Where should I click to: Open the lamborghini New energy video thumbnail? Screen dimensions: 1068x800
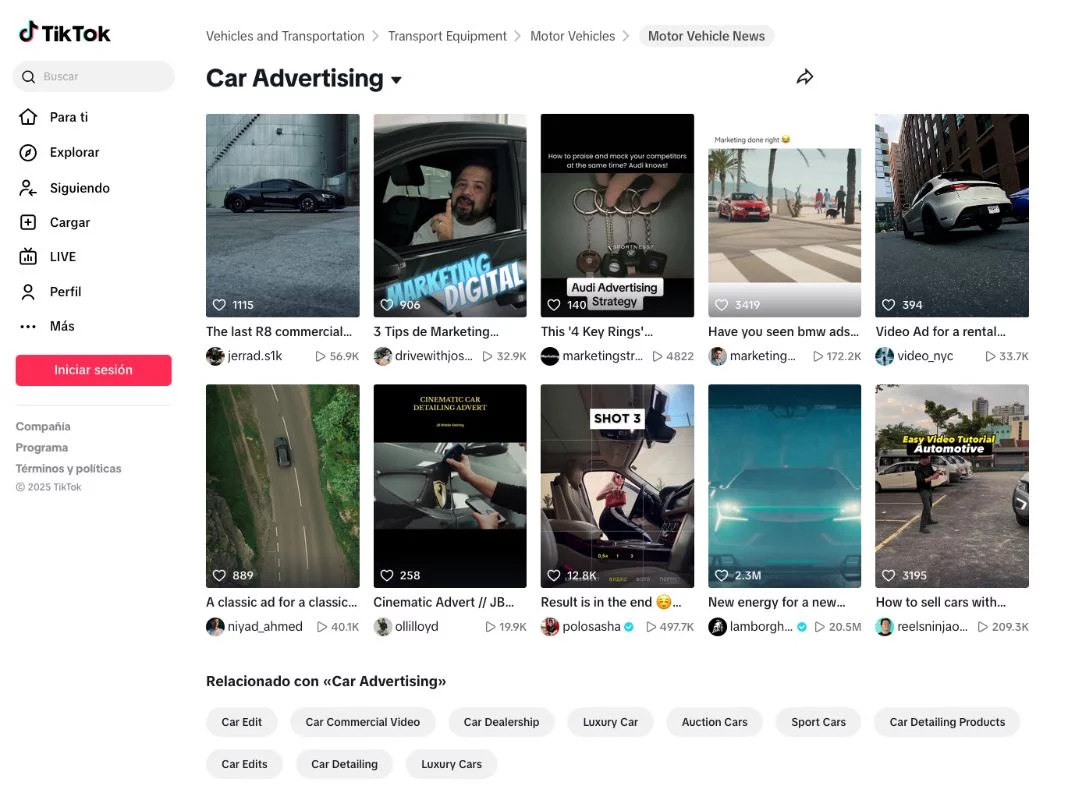pyautogui.click(x=784, y=486)
